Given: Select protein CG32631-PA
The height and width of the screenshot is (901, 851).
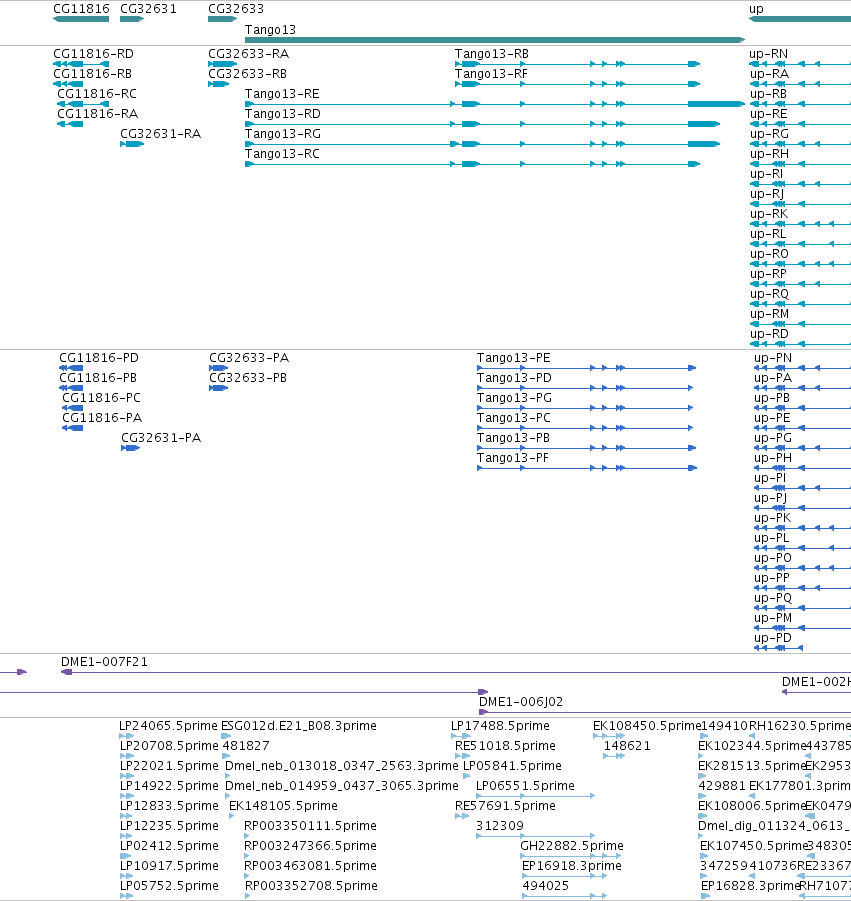Looking at the screenshot, I should [161, 438].
